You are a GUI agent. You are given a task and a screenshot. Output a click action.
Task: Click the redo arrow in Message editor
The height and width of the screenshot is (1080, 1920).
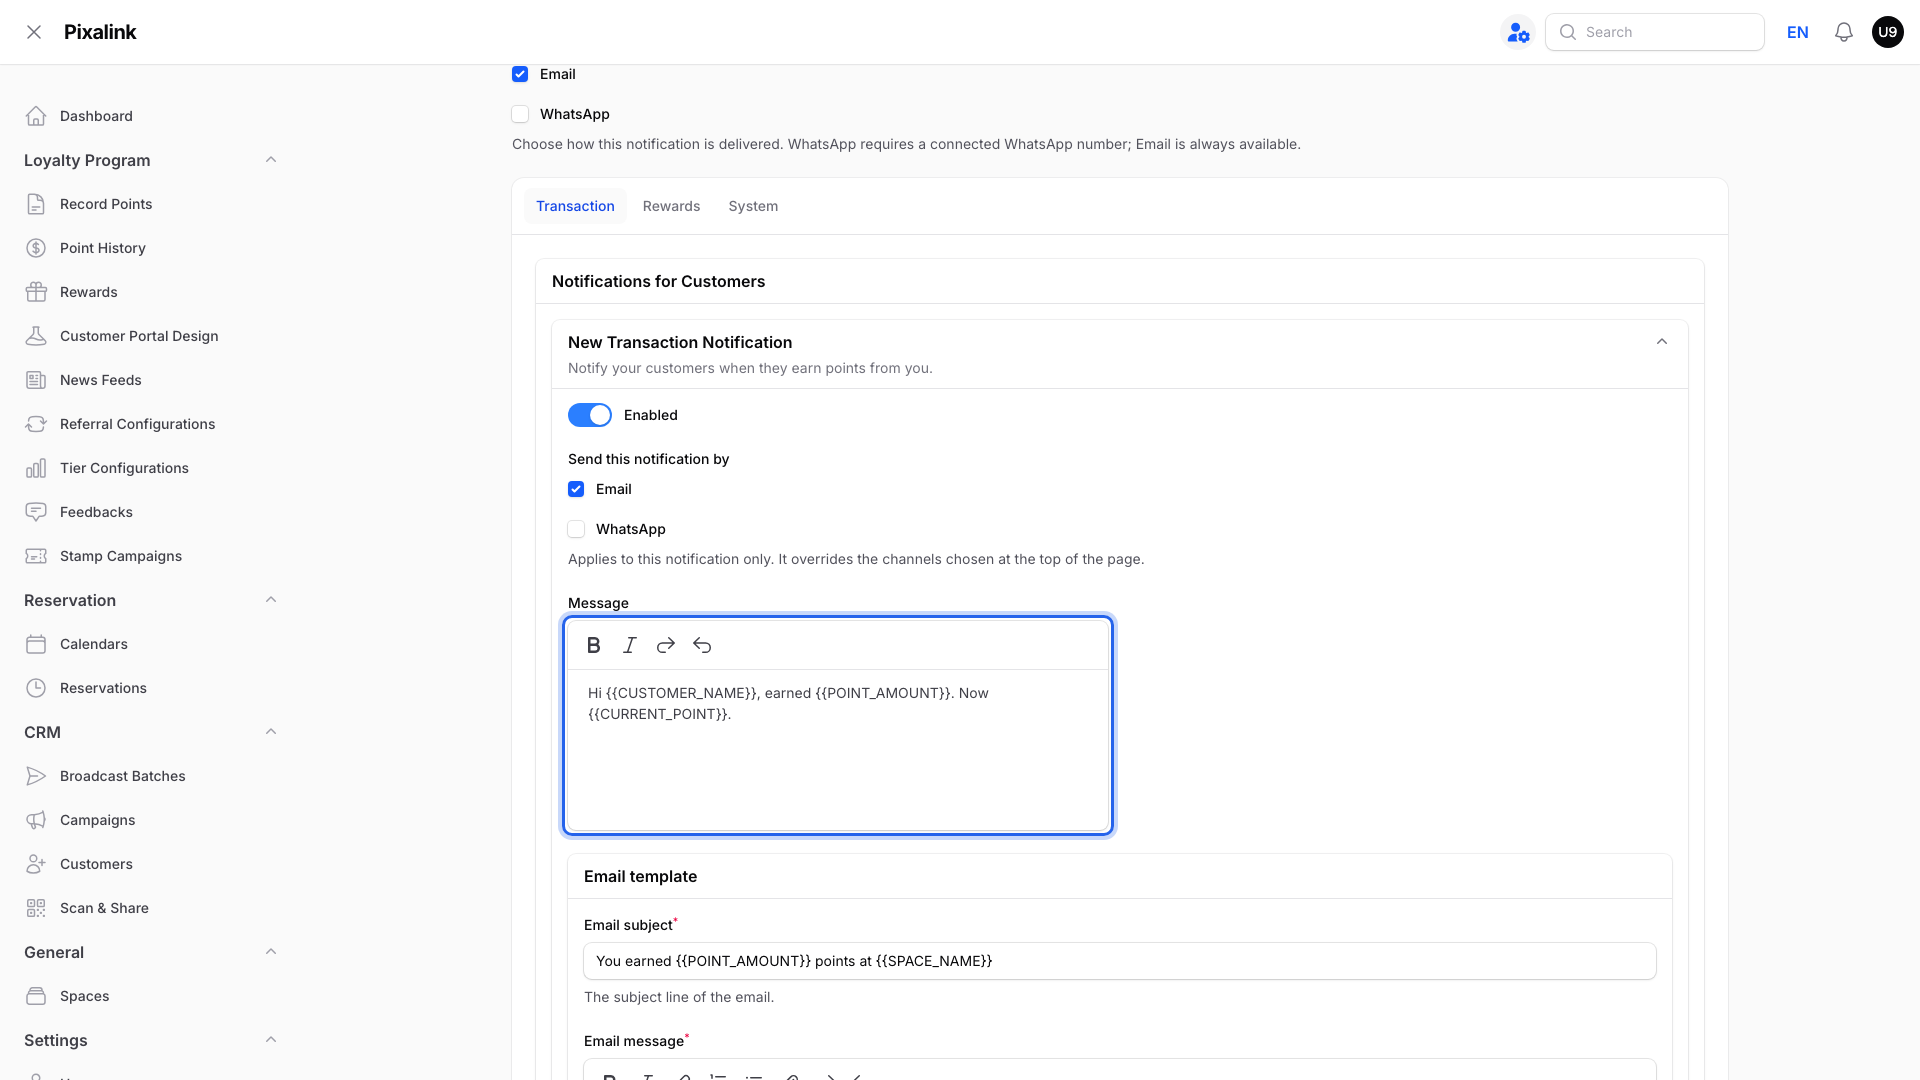coord(665,645)
